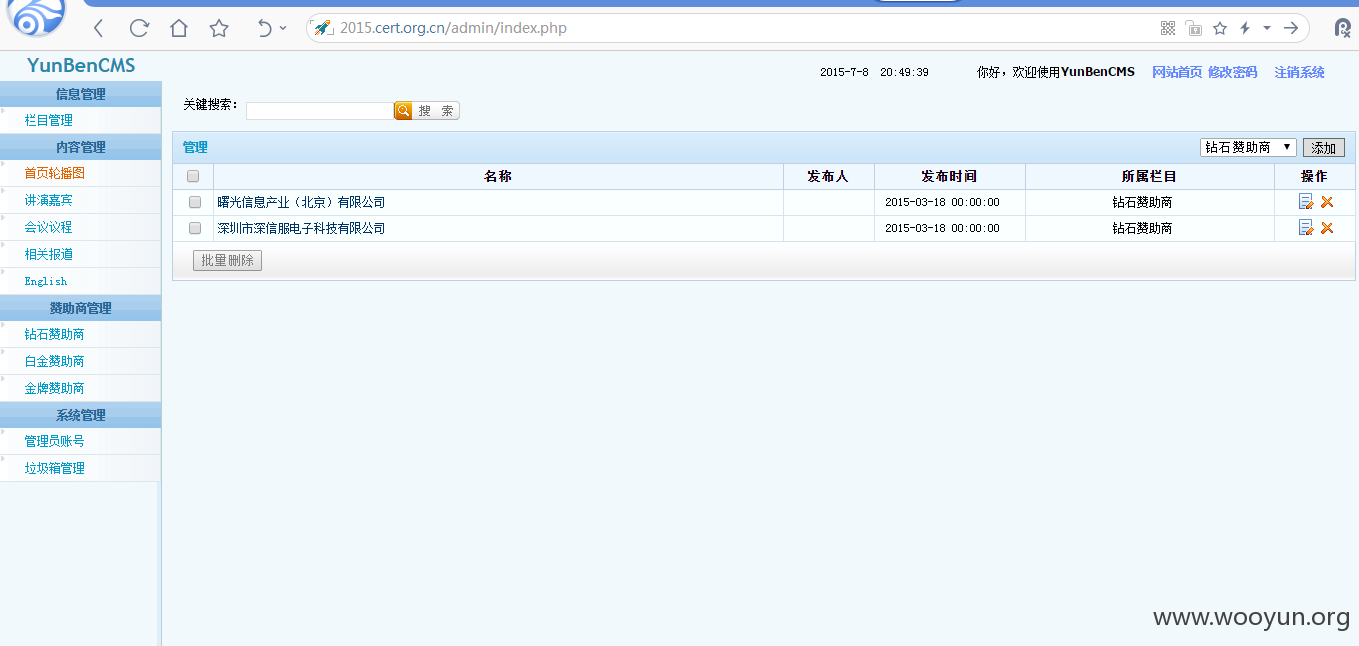Viewport: 1359px width, 646px height.
Task: Click the rocket icon before the URL
Action: [x=323, y=28]
